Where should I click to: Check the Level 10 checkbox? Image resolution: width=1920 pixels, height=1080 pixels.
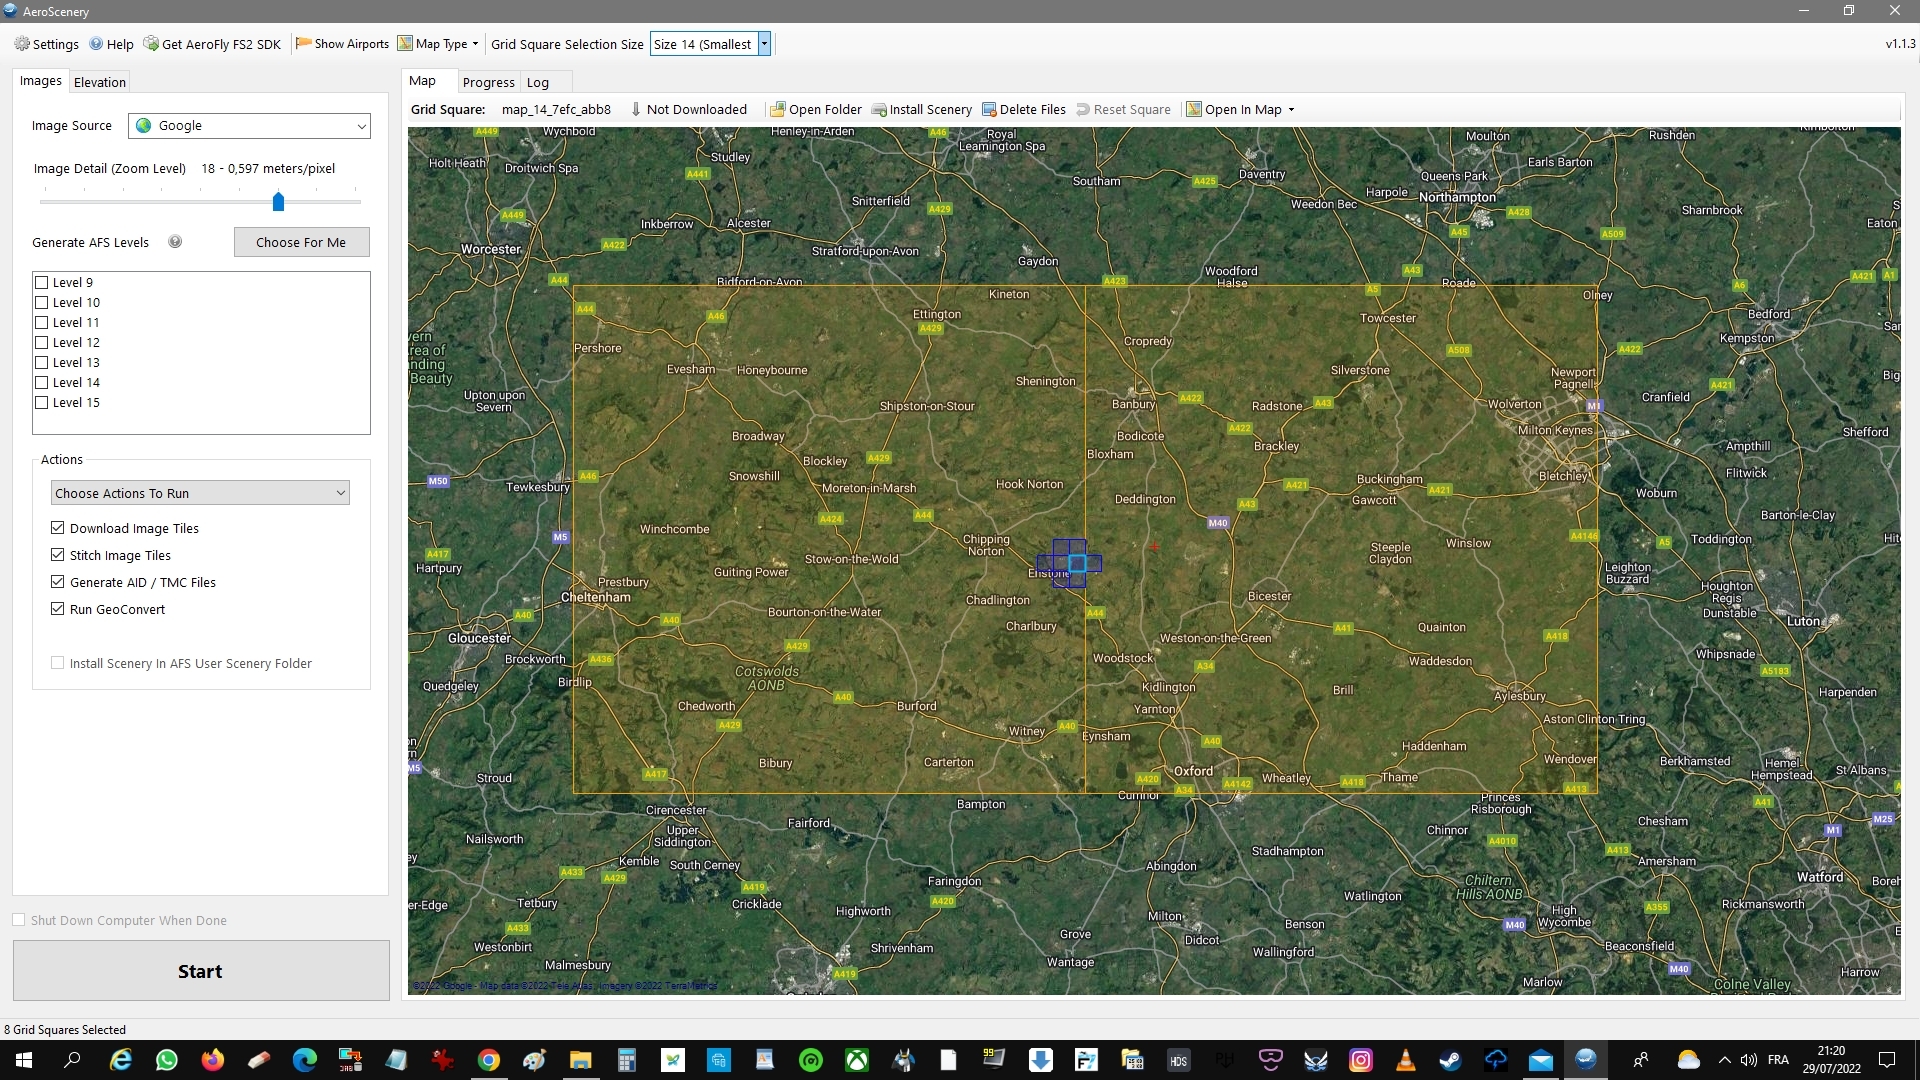[42, 303]
